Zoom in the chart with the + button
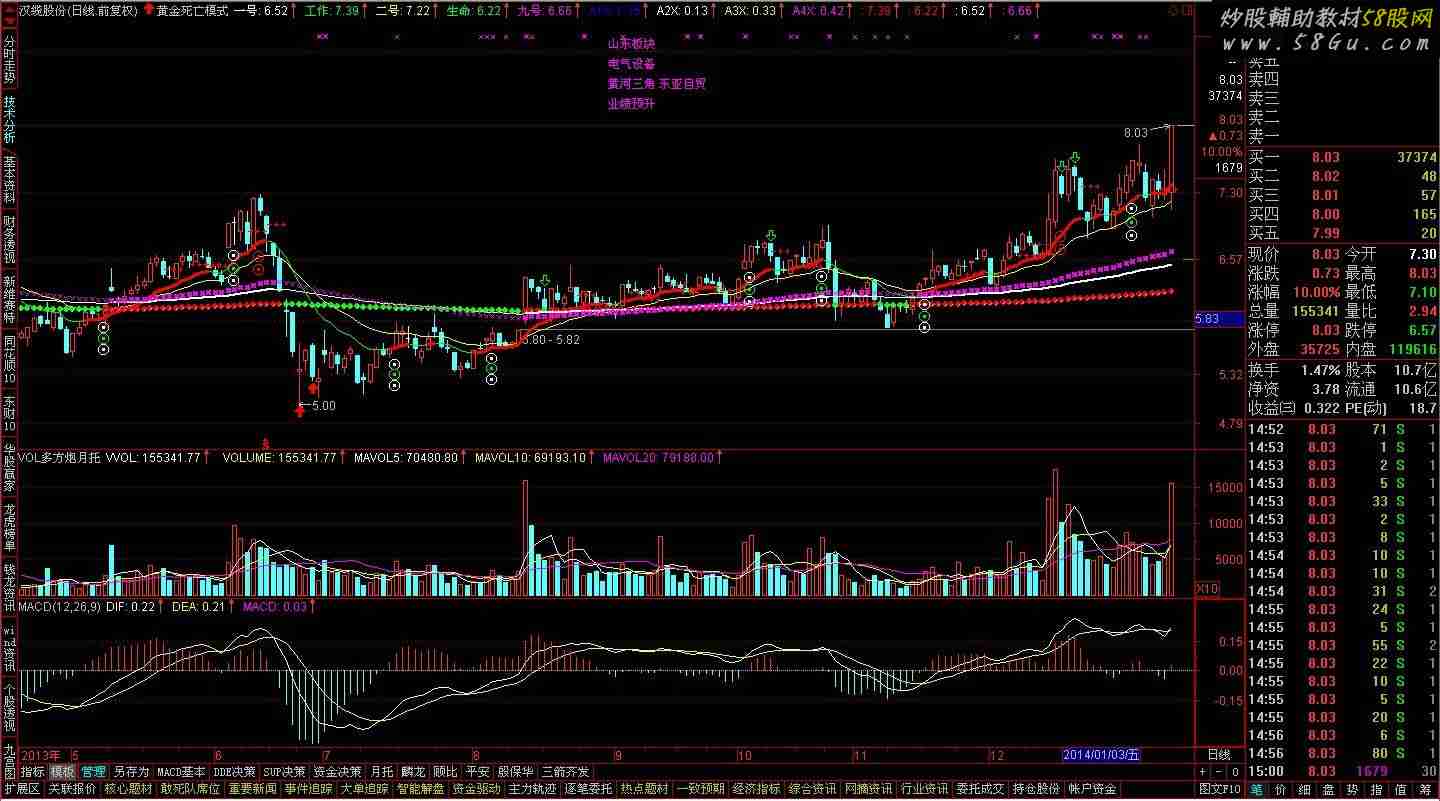1440x801 pixels. tap(1204, 772)
